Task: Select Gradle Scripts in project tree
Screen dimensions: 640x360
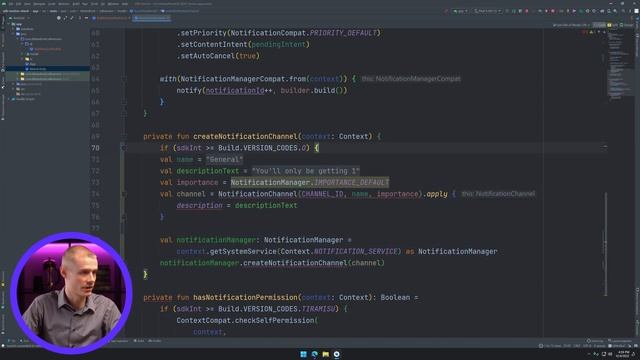Action: pos(24,99)
